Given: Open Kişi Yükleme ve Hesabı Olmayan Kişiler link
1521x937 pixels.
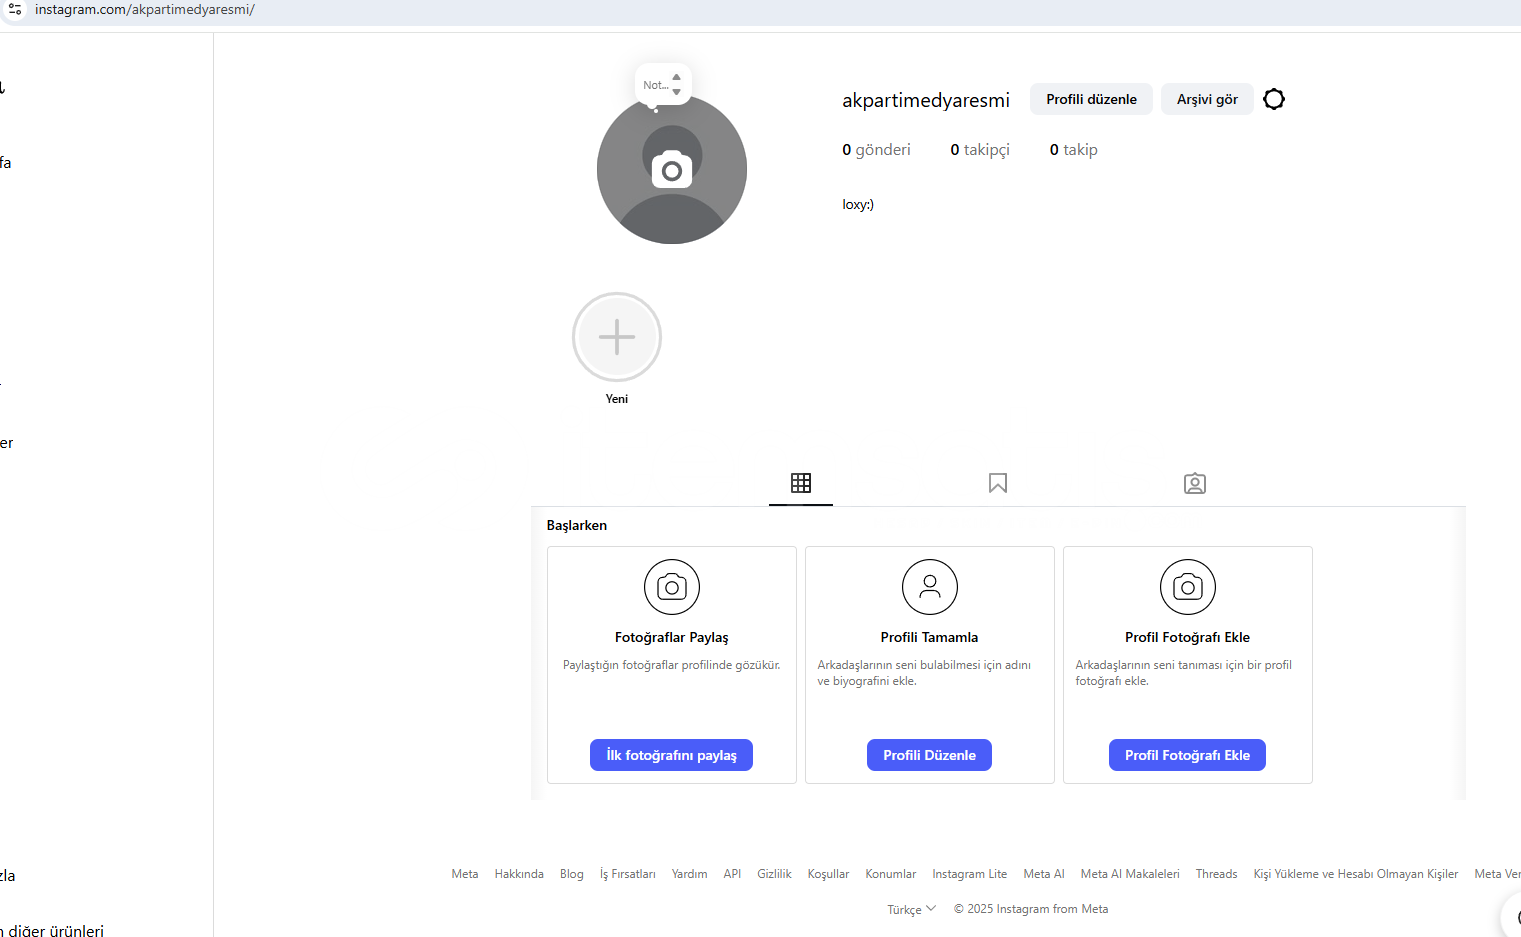Looking at the screenshot, I should (x=1356, y=874).
